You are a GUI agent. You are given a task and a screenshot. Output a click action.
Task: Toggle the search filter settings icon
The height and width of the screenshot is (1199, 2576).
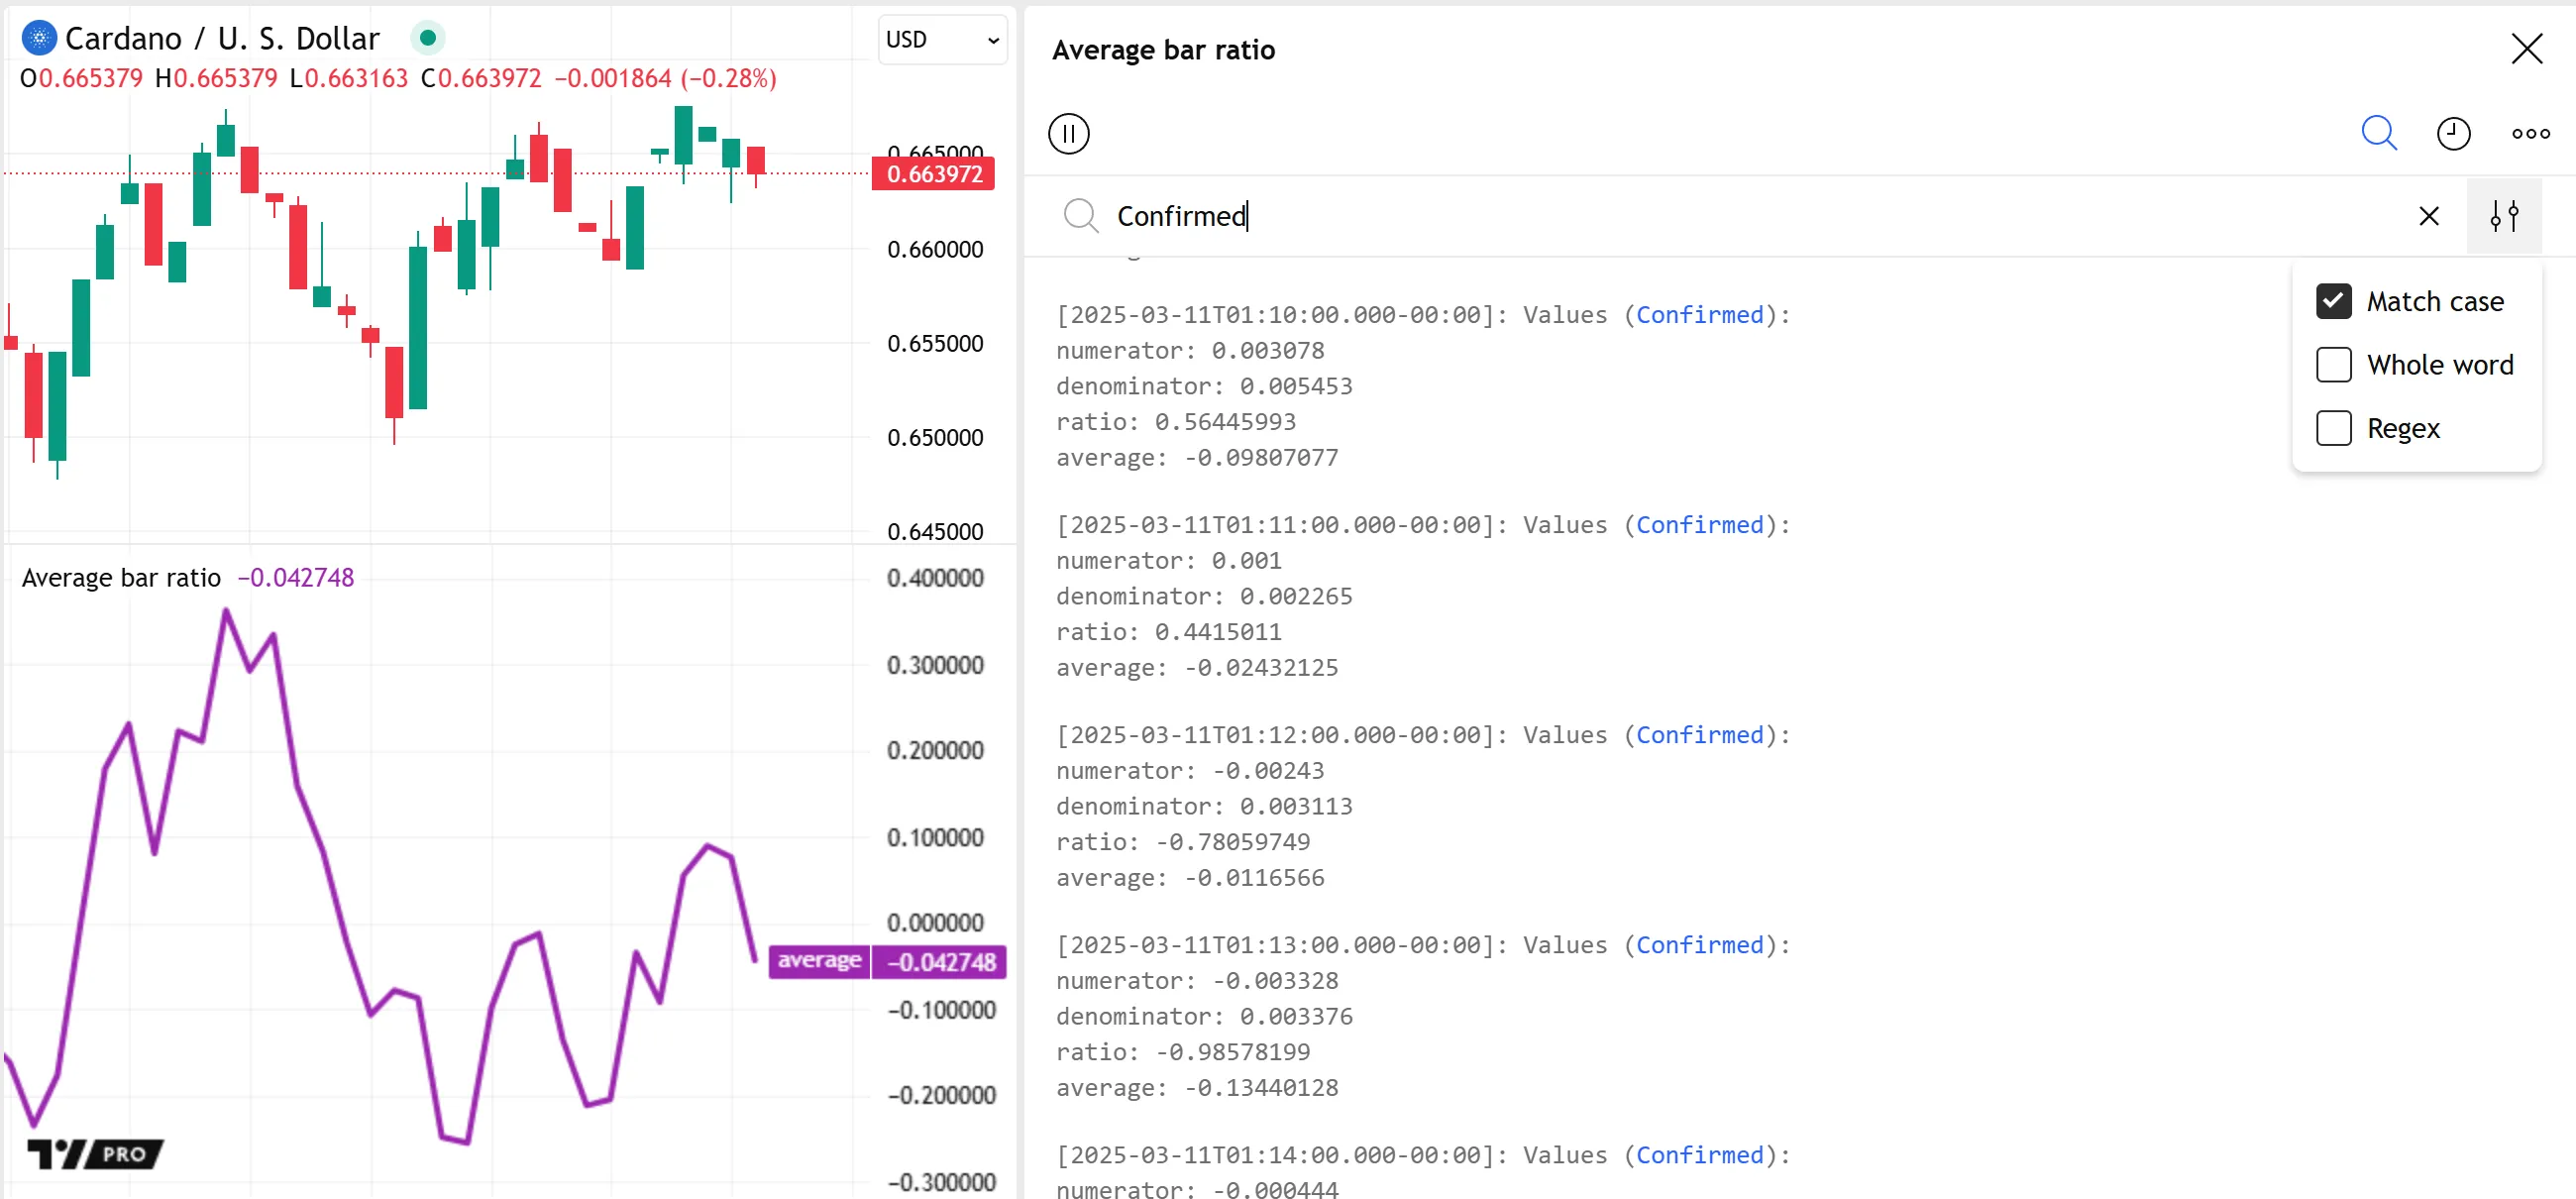pyautogui.click(x=2503, y=216)
